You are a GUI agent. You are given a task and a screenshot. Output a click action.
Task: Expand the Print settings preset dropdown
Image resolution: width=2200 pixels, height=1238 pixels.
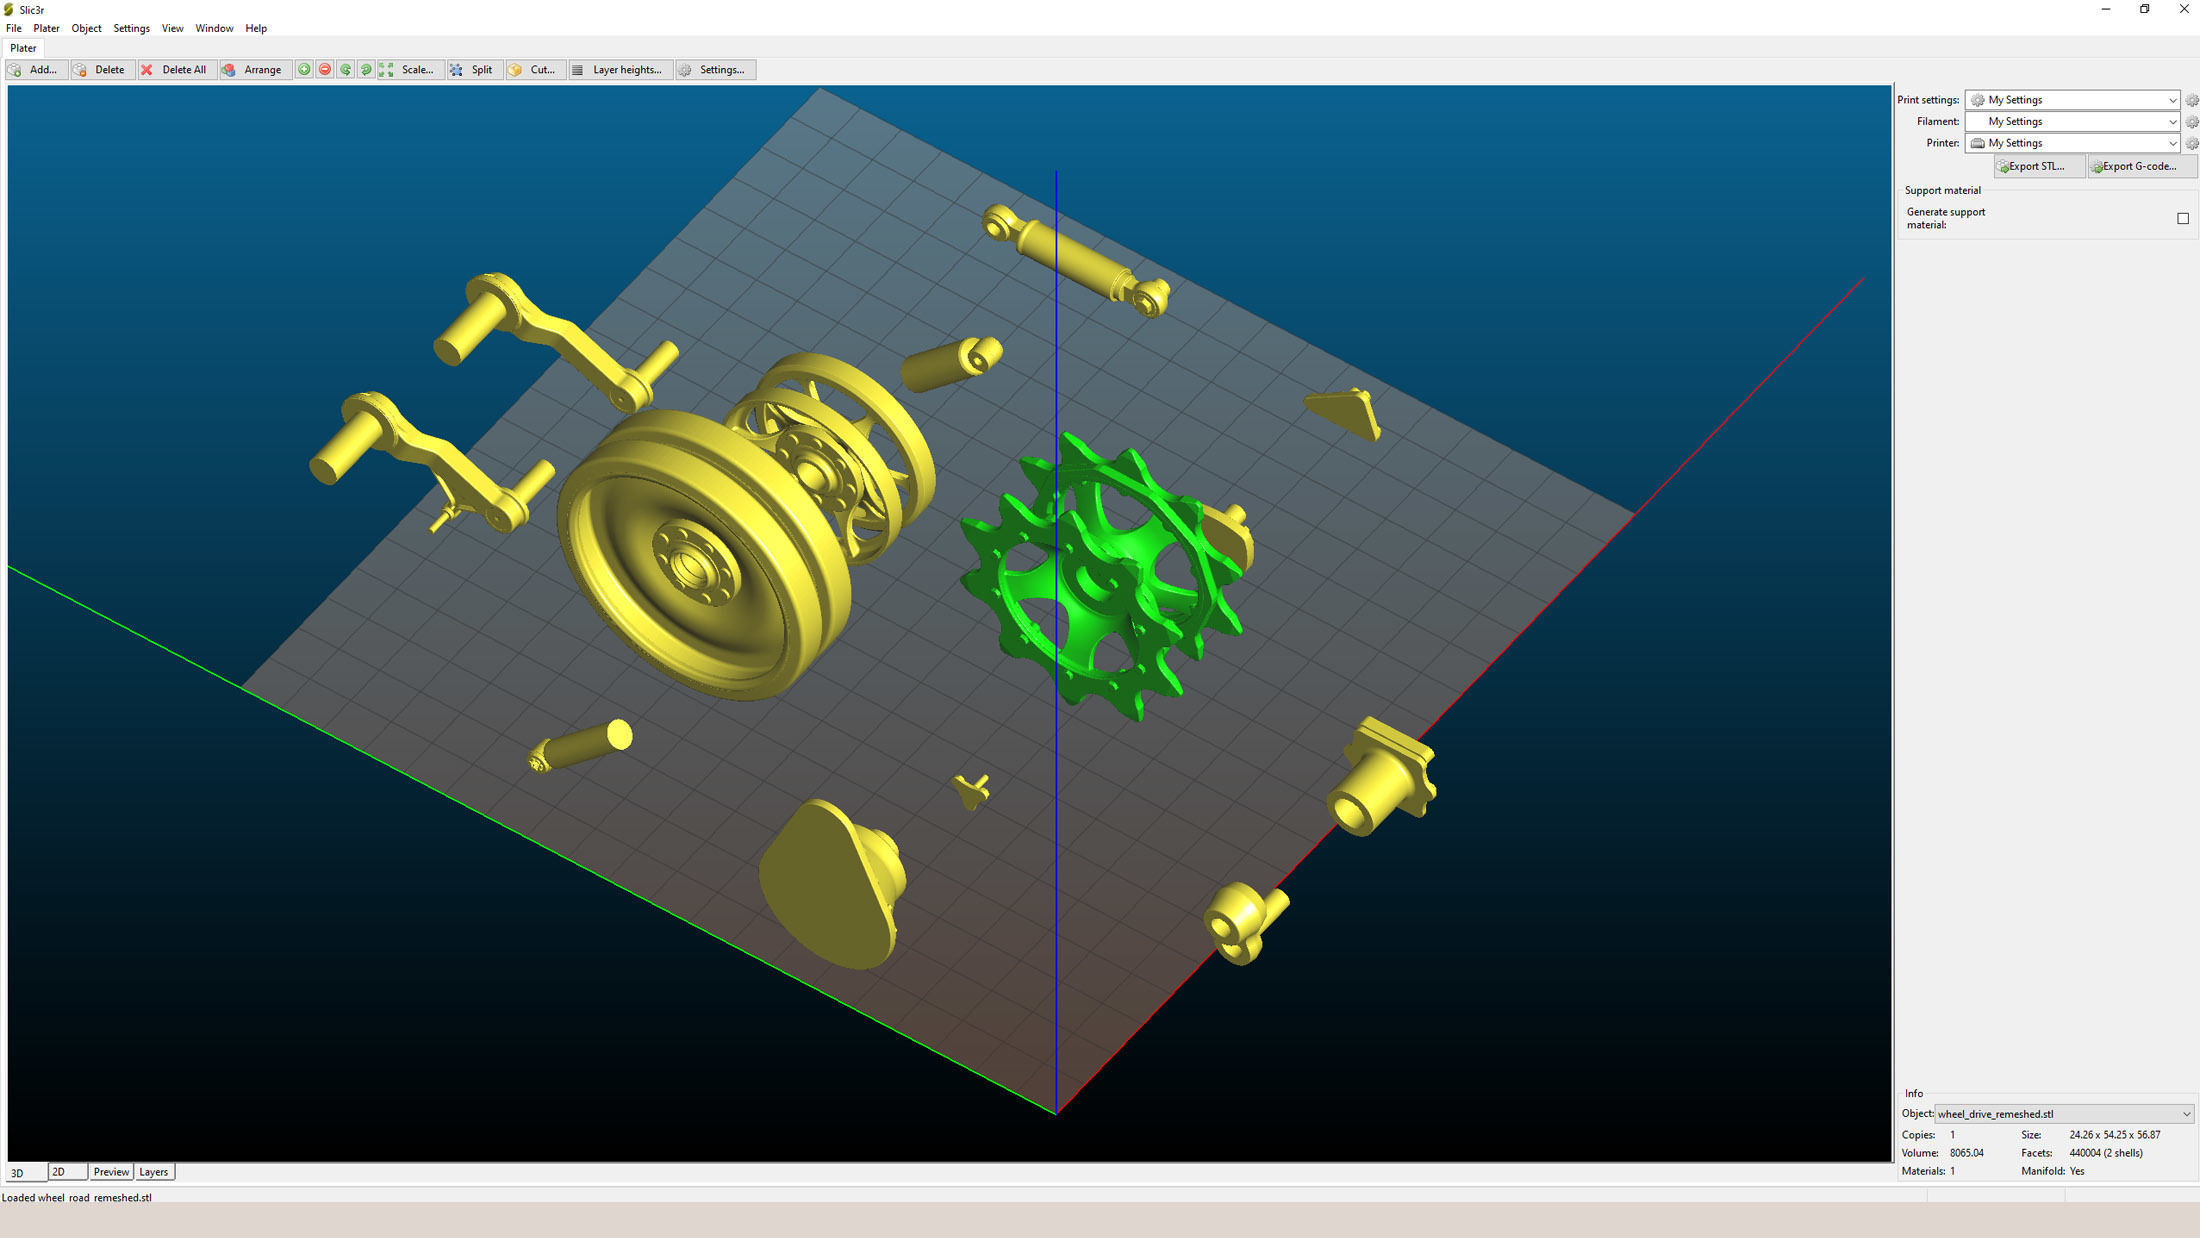pyautogui.click(x=2171, y=100)
